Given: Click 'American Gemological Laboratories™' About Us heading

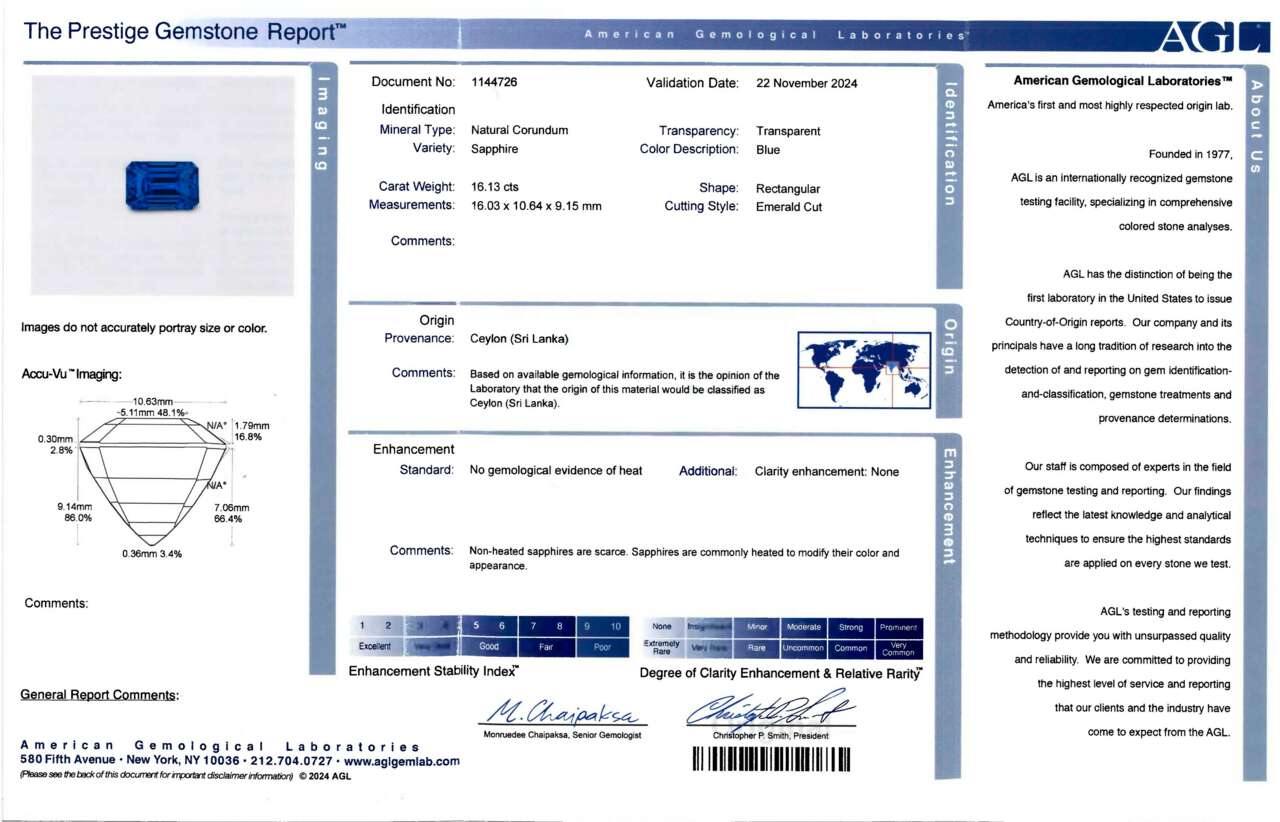Looking at the screenshot, I should [1123, 81].
